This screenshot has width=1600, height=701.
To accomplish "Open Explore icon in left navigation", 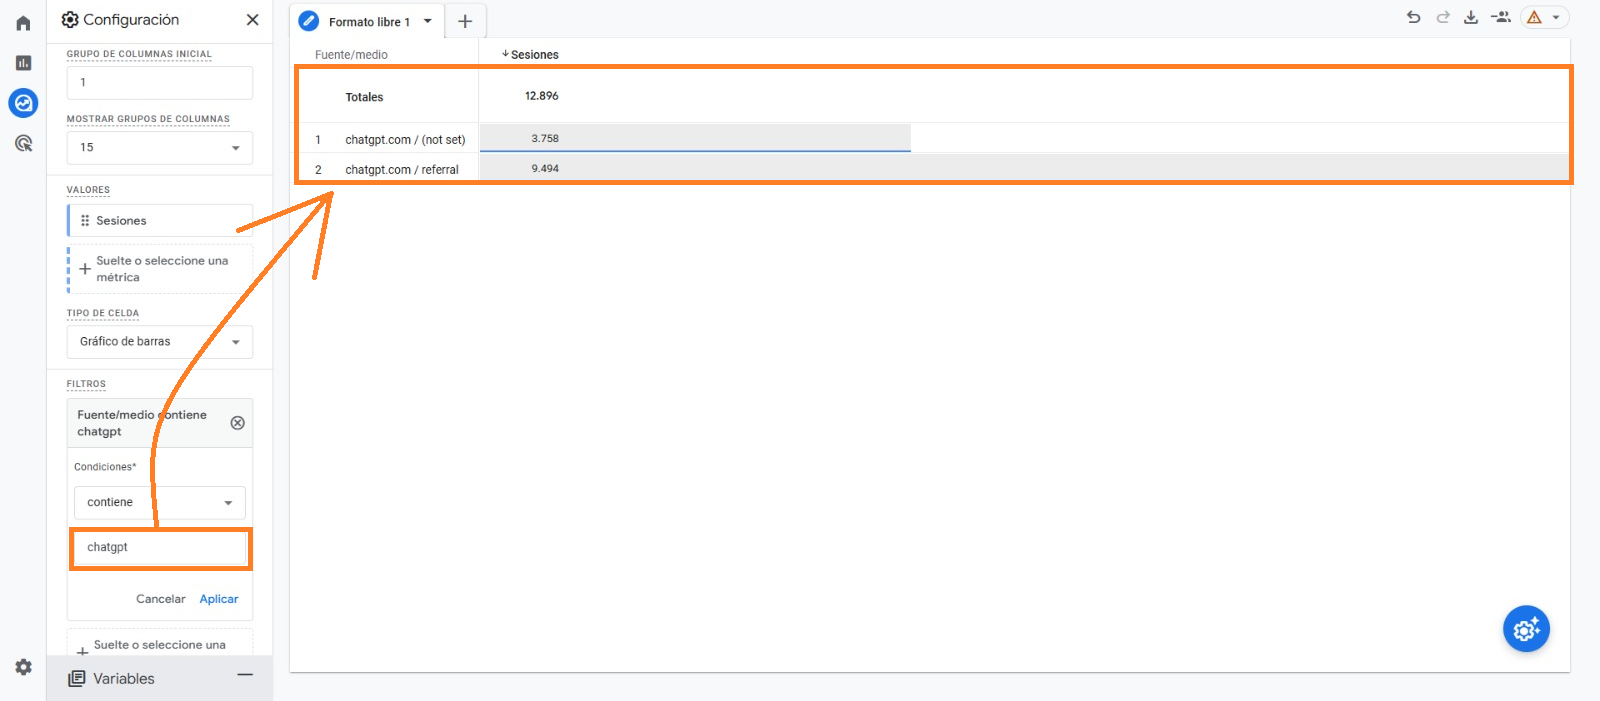I will point(23,102).
